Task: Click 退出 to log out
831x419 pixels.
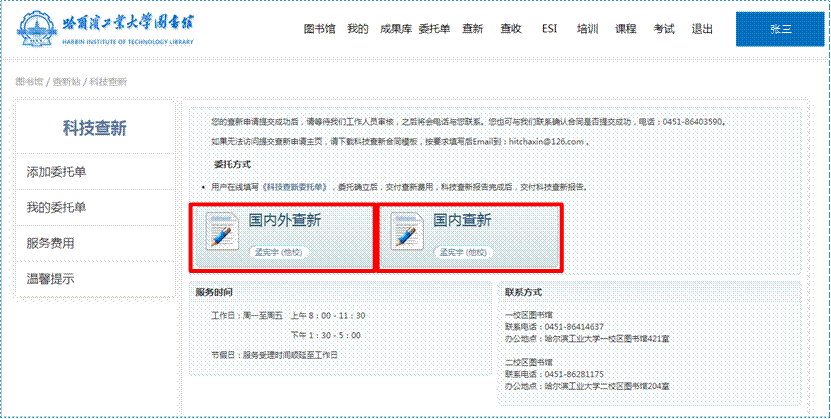Action: 702,29
